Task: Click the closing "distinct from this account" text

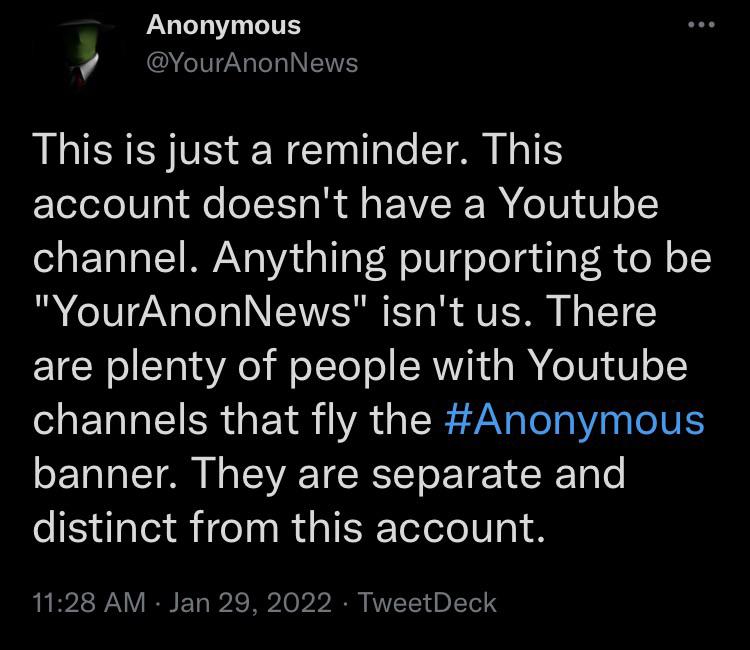Action: pos(290,526)
